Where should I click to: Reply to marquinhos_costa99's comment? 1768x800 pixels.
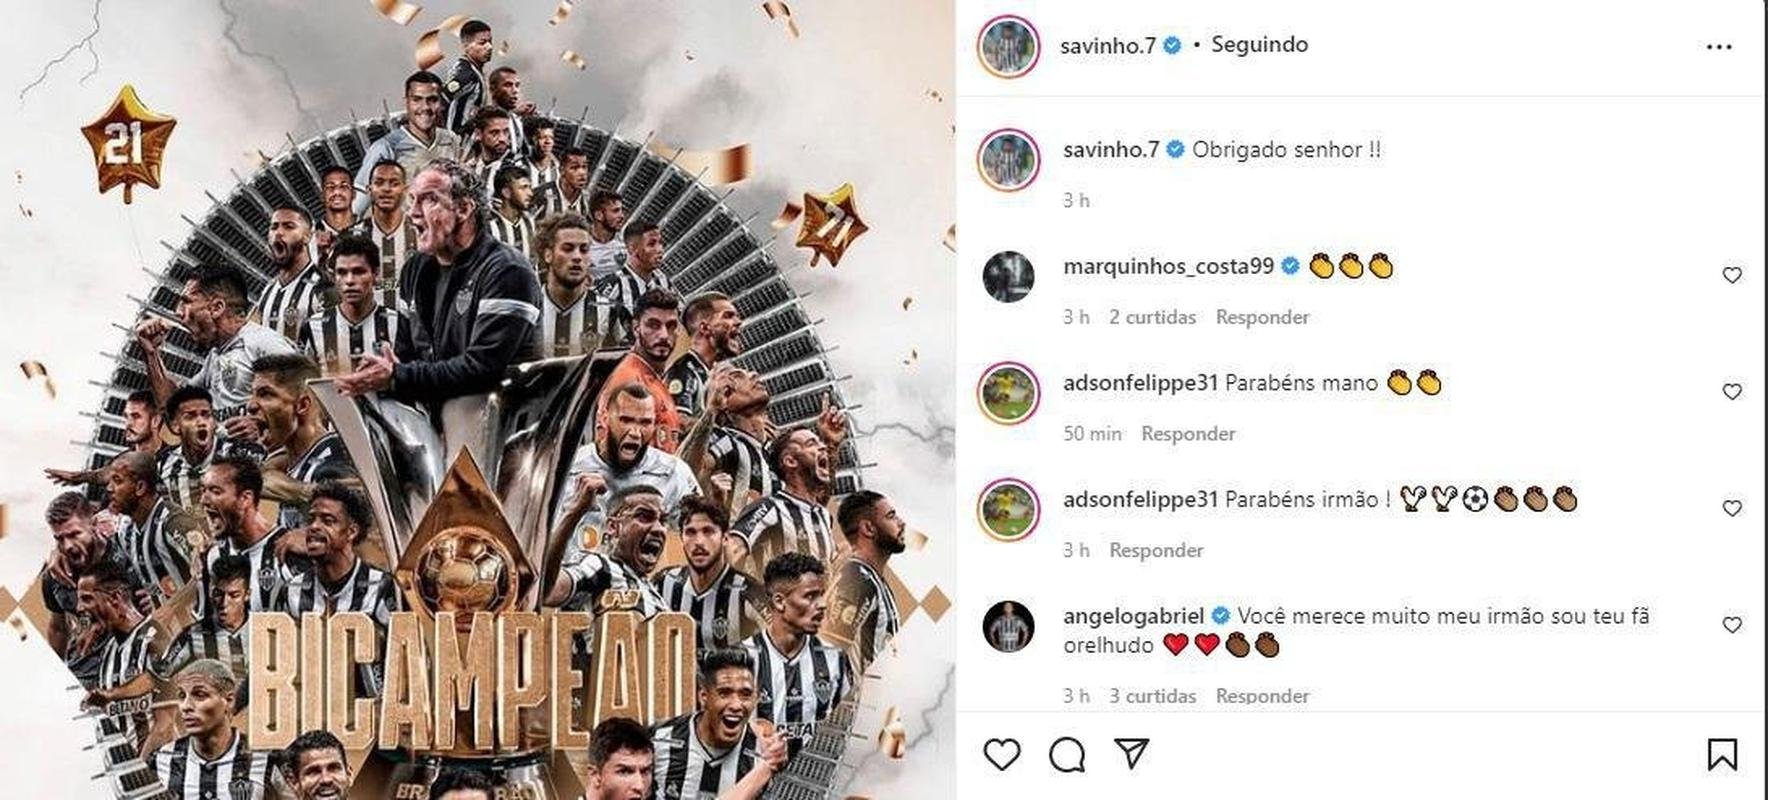(x=1262, y=317)
